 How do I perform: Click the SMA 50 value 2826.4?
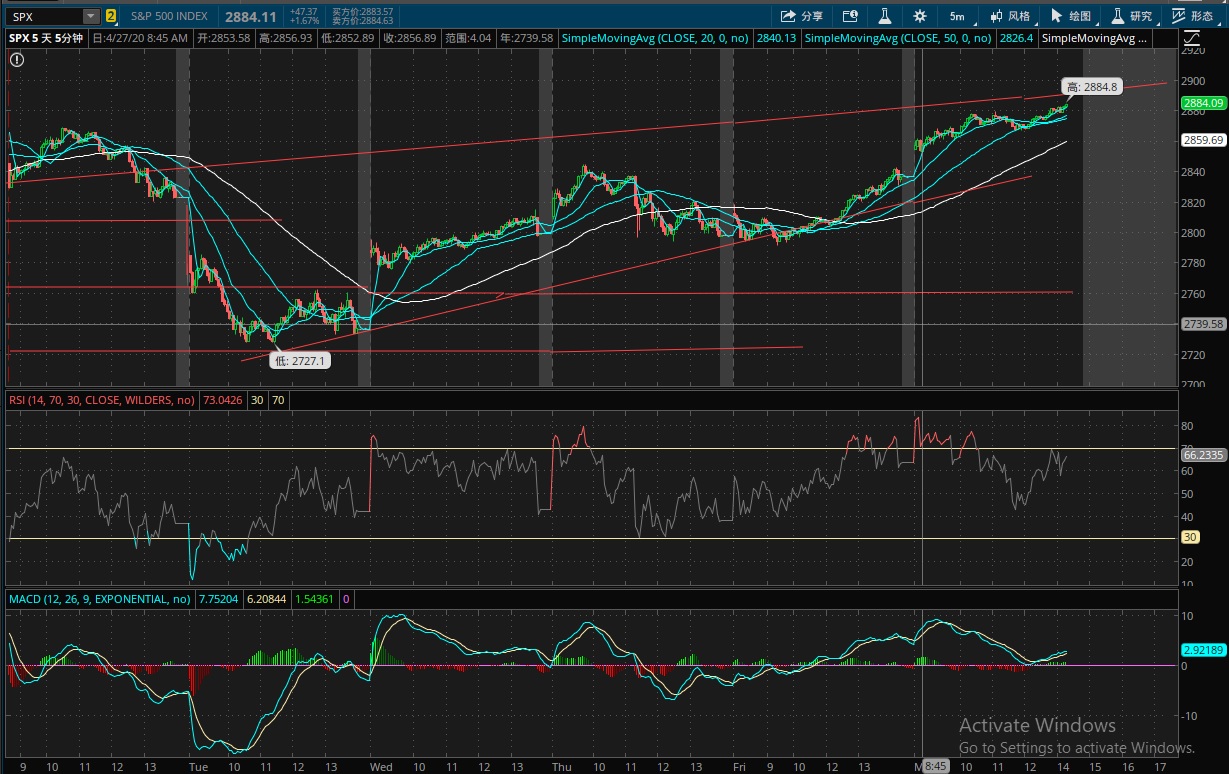[1015, 38]
